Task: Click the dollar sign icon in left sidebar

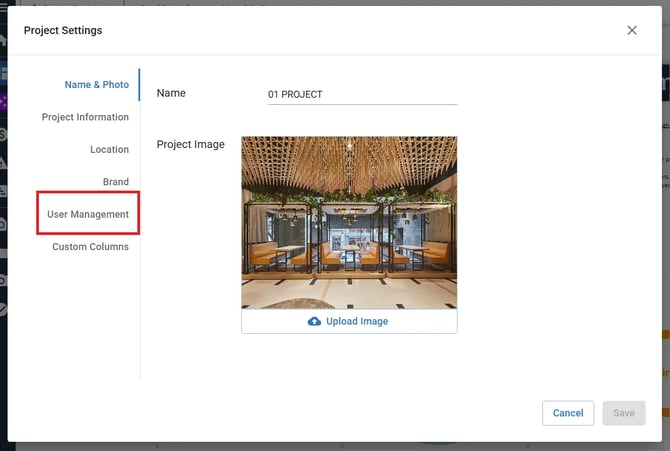Action: [x=3, y=133]
